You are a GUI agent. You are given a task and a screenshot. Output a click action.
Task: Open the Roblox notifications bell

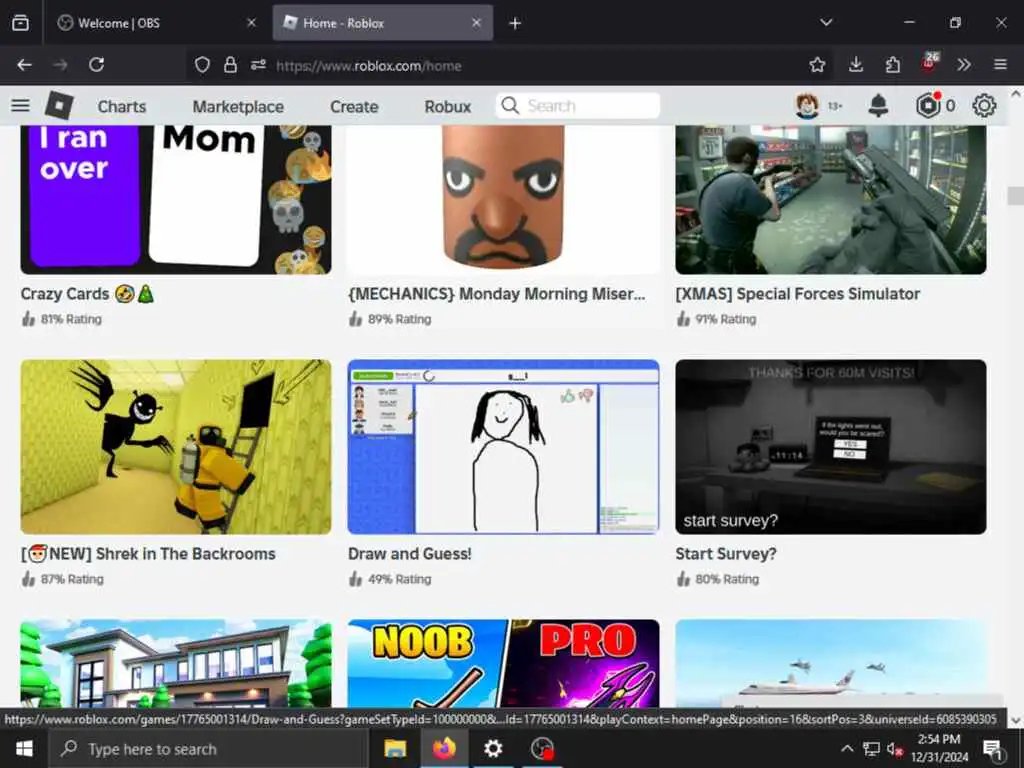(x=878, y=105)
